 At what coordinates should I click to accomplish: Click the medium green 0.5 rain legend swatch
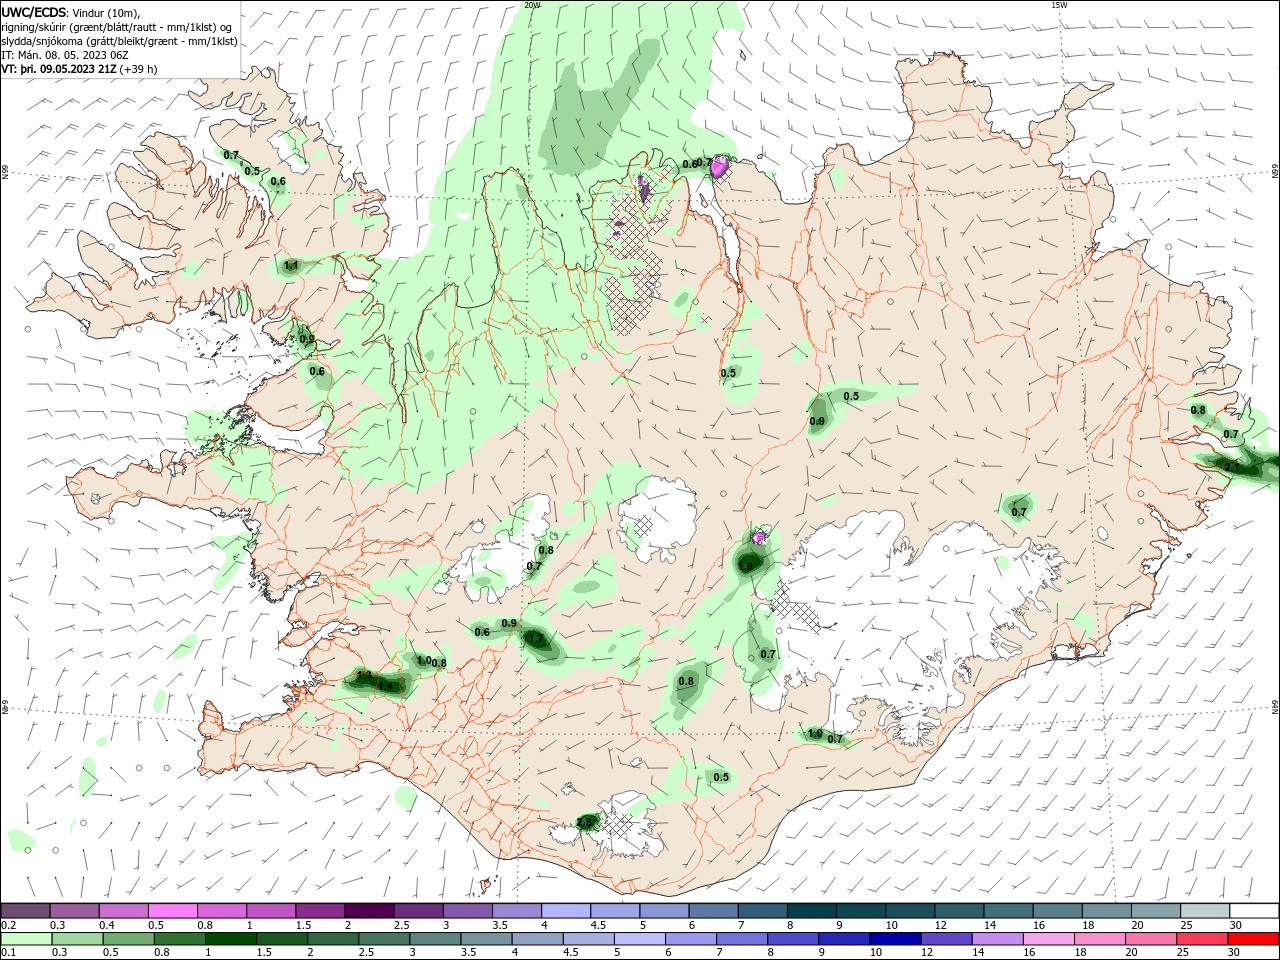pos(128,939)
